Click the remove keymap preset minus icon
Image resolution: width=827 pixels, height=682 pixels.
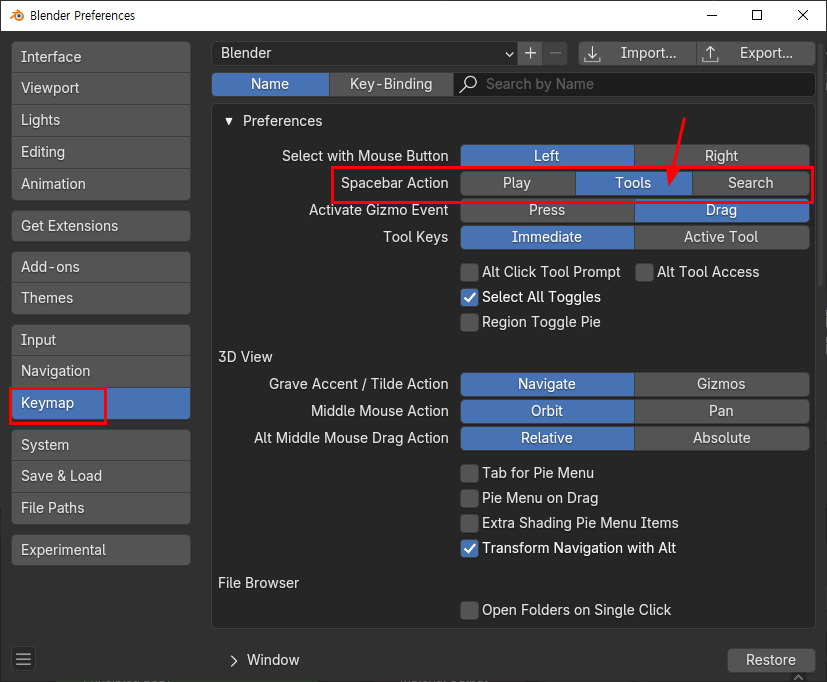(x=555, y=53)
